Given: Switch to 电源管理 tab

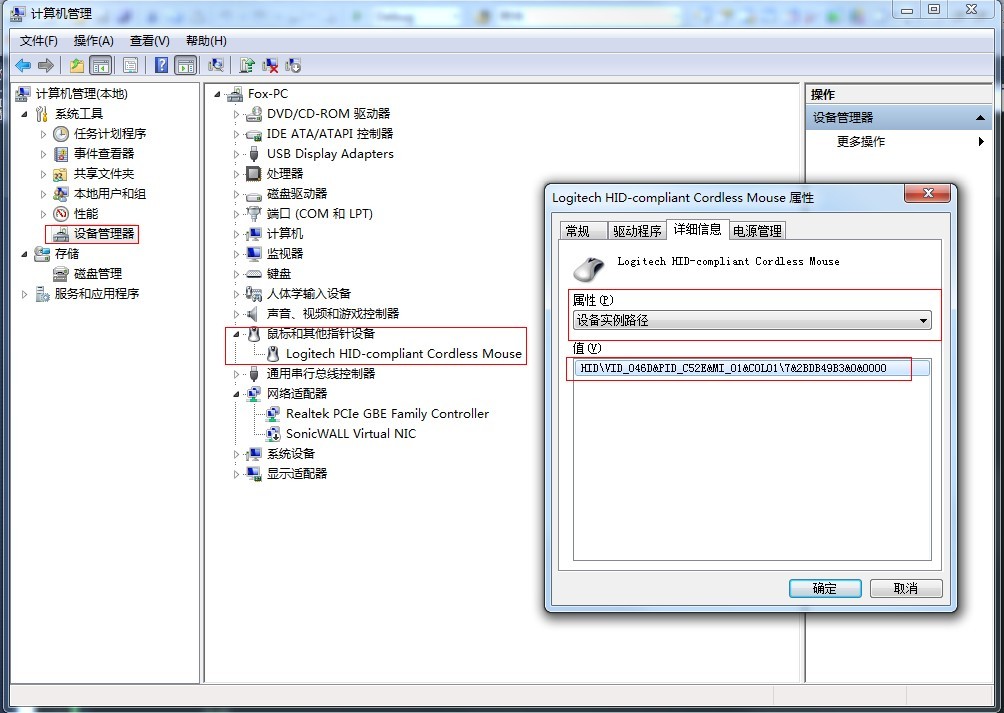Looking at the screenshot, I should [x=757, y=231].
